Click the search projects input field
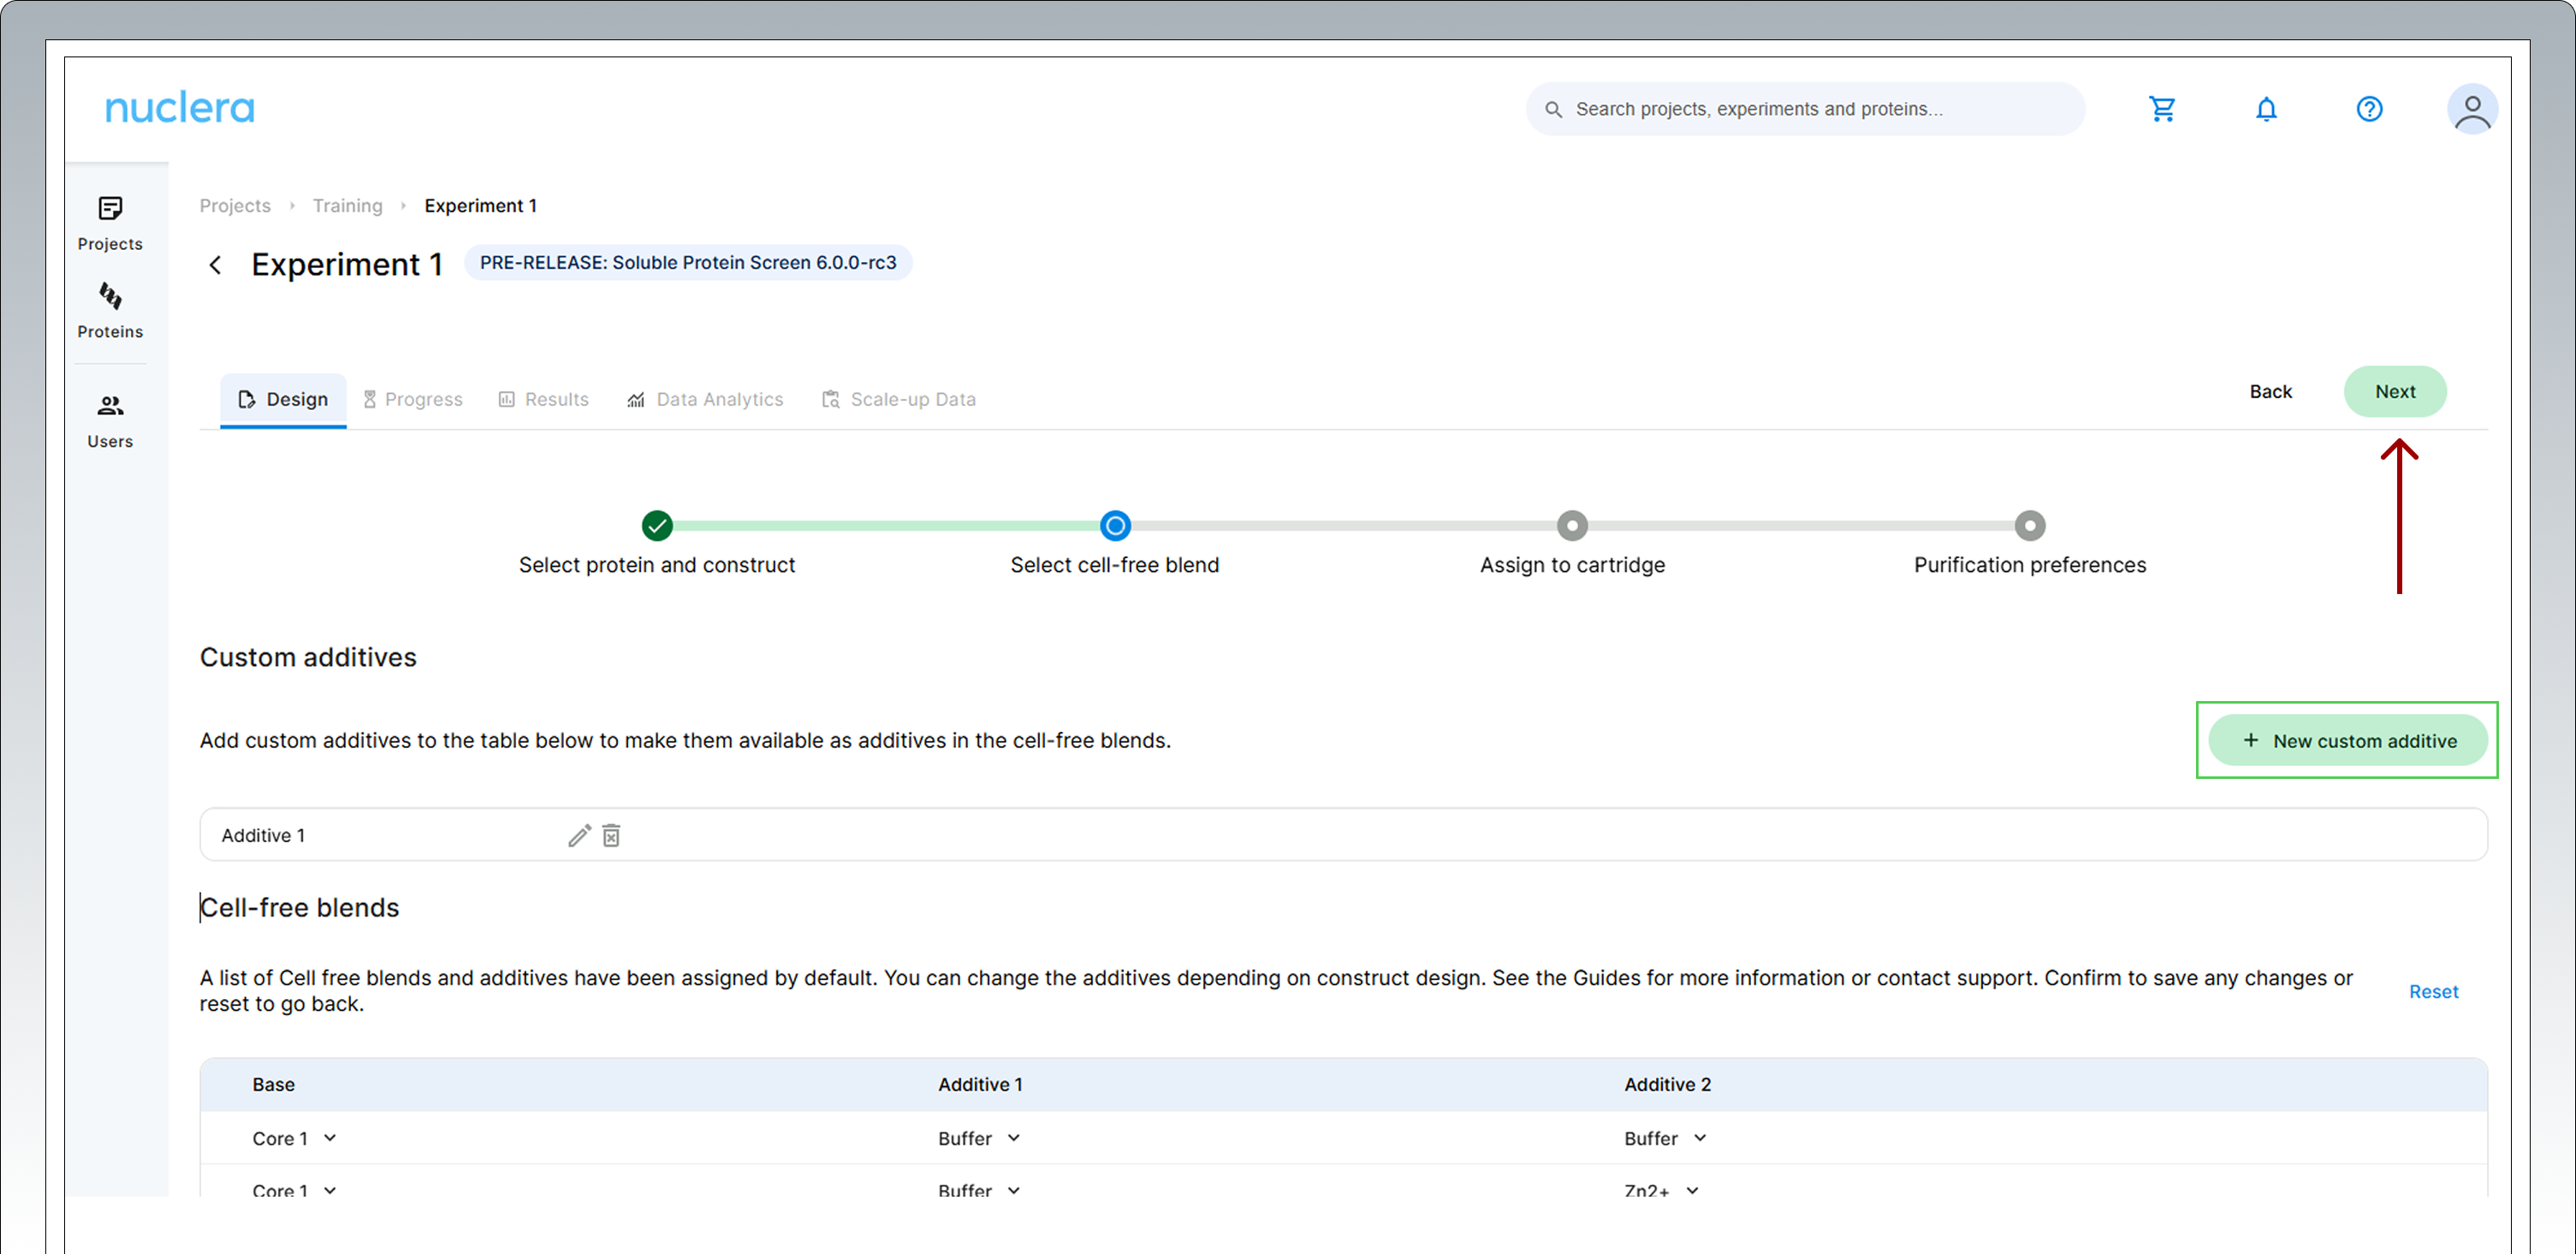The height and width of the screenshot is (1254, 2576). tap(1805, 109)
